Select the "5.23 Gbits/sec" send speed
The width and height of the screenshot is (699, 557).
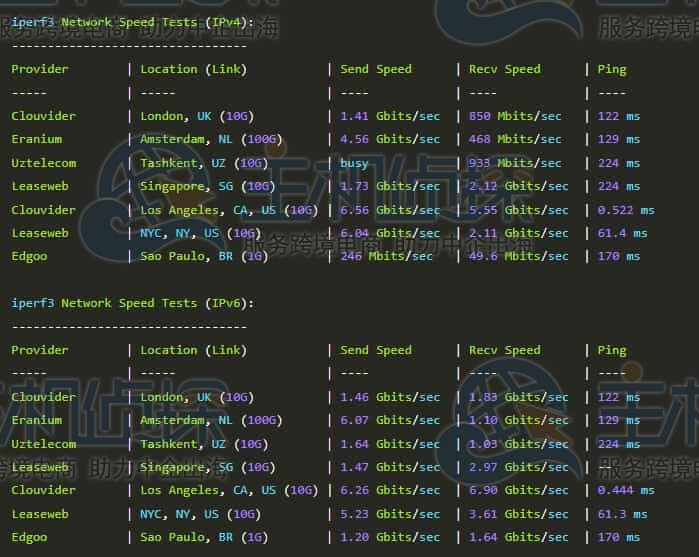(390, 514)
